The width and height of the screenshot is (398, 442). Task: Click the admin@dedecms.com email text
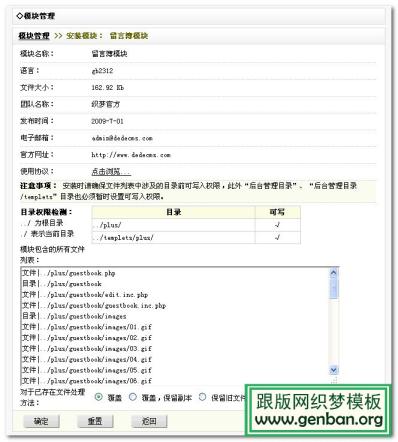[x=122, y=138]
